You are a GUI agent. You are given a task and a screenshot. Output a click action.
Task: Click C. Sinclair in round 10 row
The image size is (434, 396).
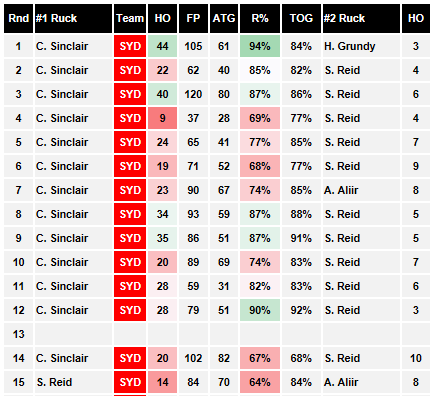[x=62, y=262]
